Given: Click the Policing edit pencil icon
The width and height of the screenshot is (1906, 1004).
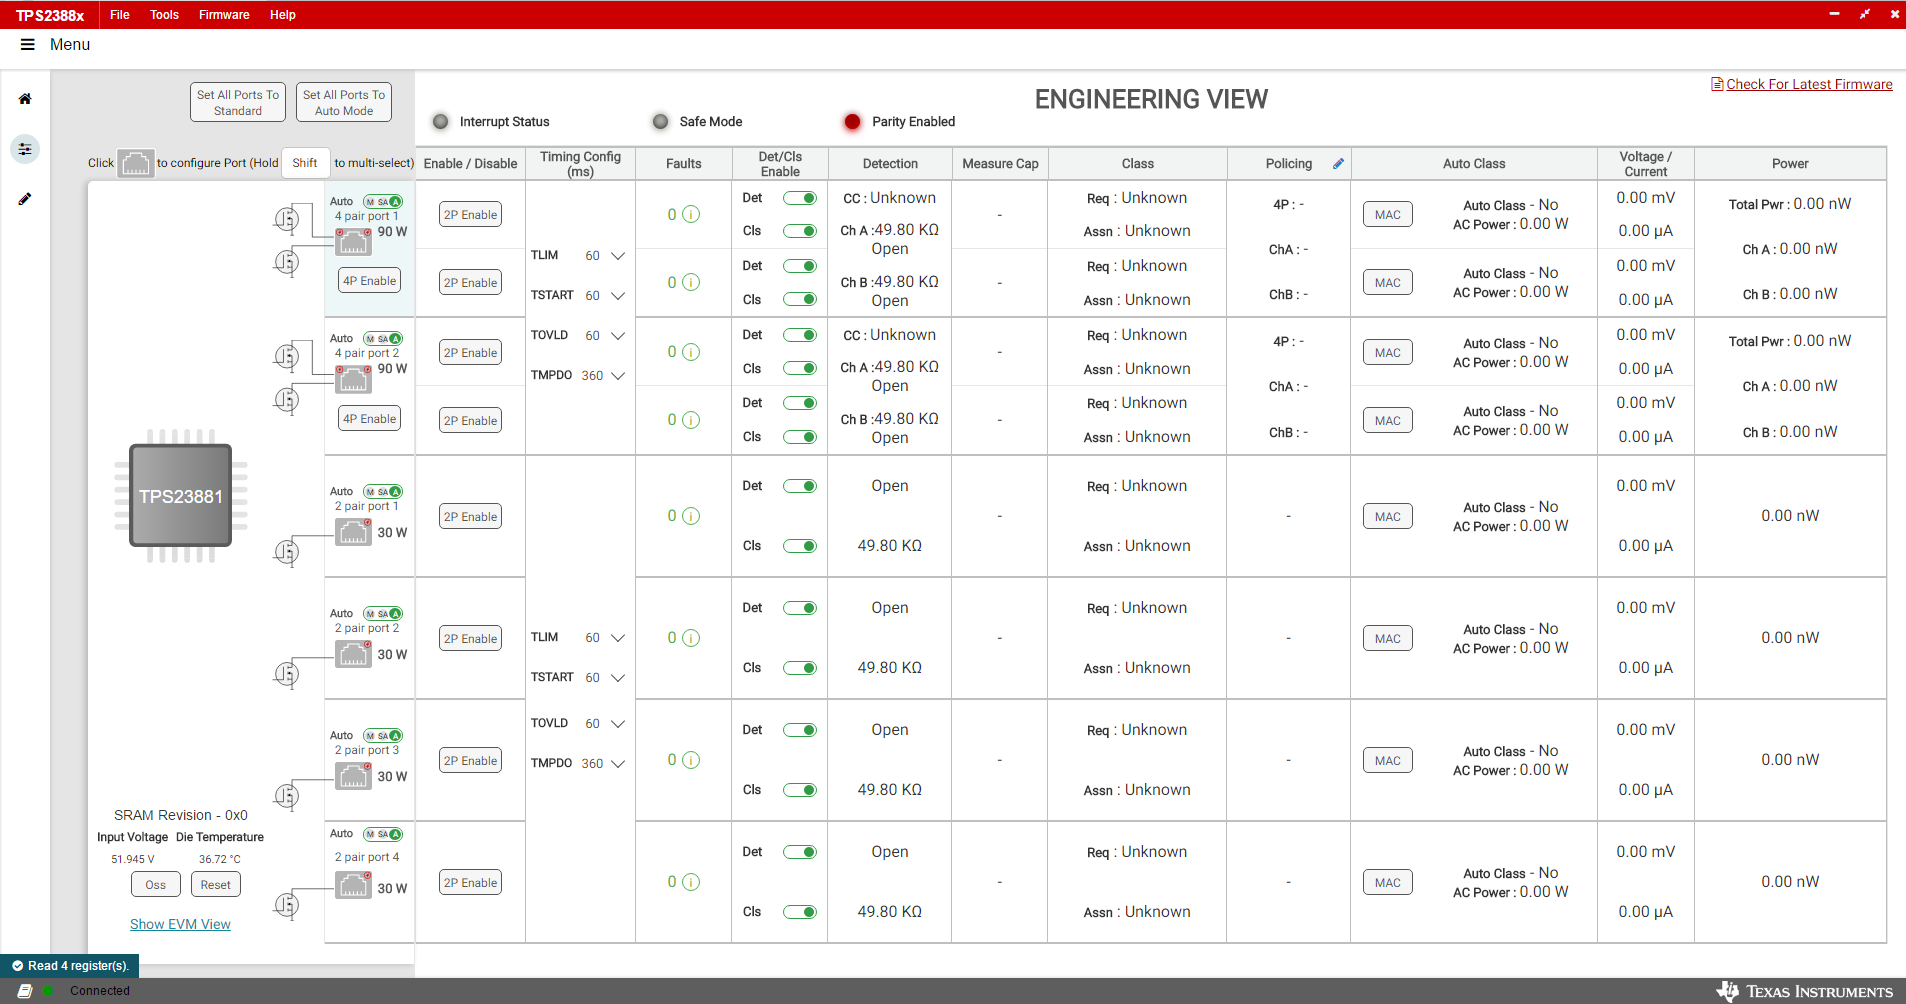Looking at the screenshot, I should click(x=1338, y=164).
